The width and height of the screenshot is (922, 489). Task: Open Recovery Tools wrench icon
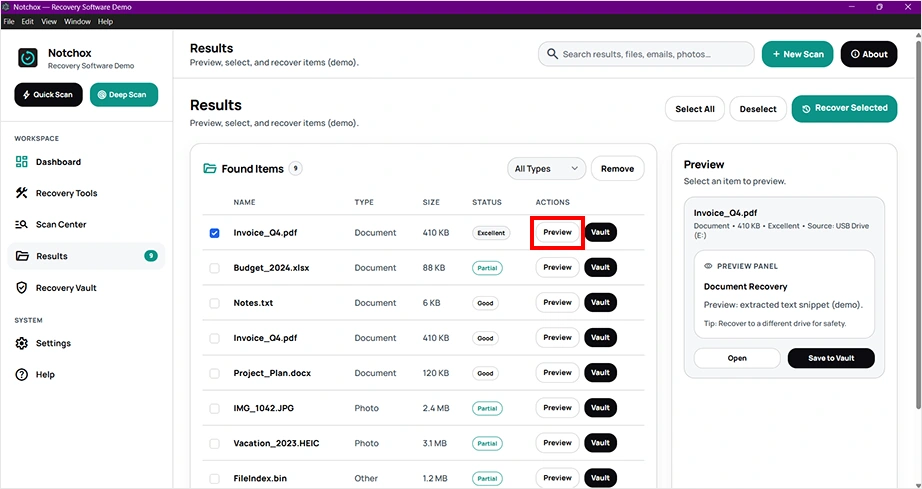coord(22,193)
